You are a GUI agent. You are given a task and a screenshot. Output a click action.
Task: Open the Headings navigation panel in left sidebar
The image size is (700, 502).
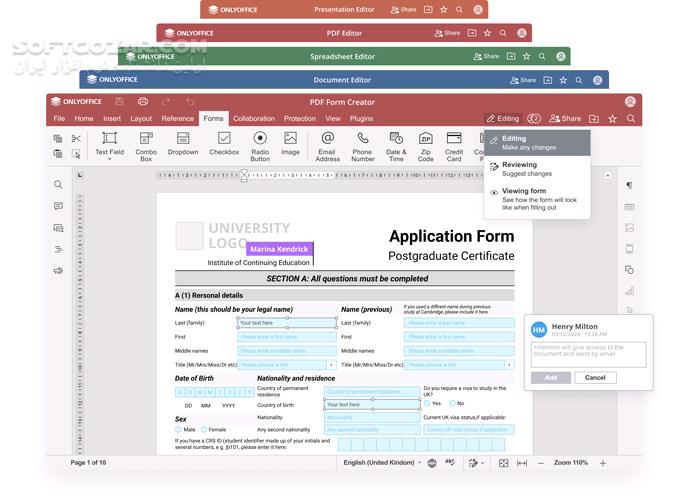58,249
